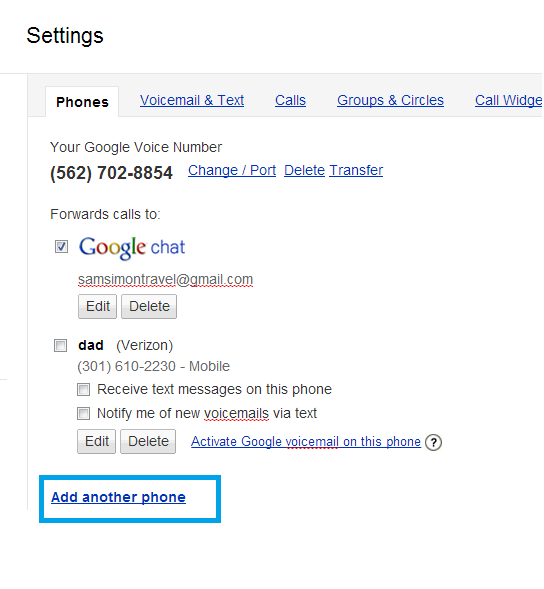Click the Transfer link

[x=356, y=171]
